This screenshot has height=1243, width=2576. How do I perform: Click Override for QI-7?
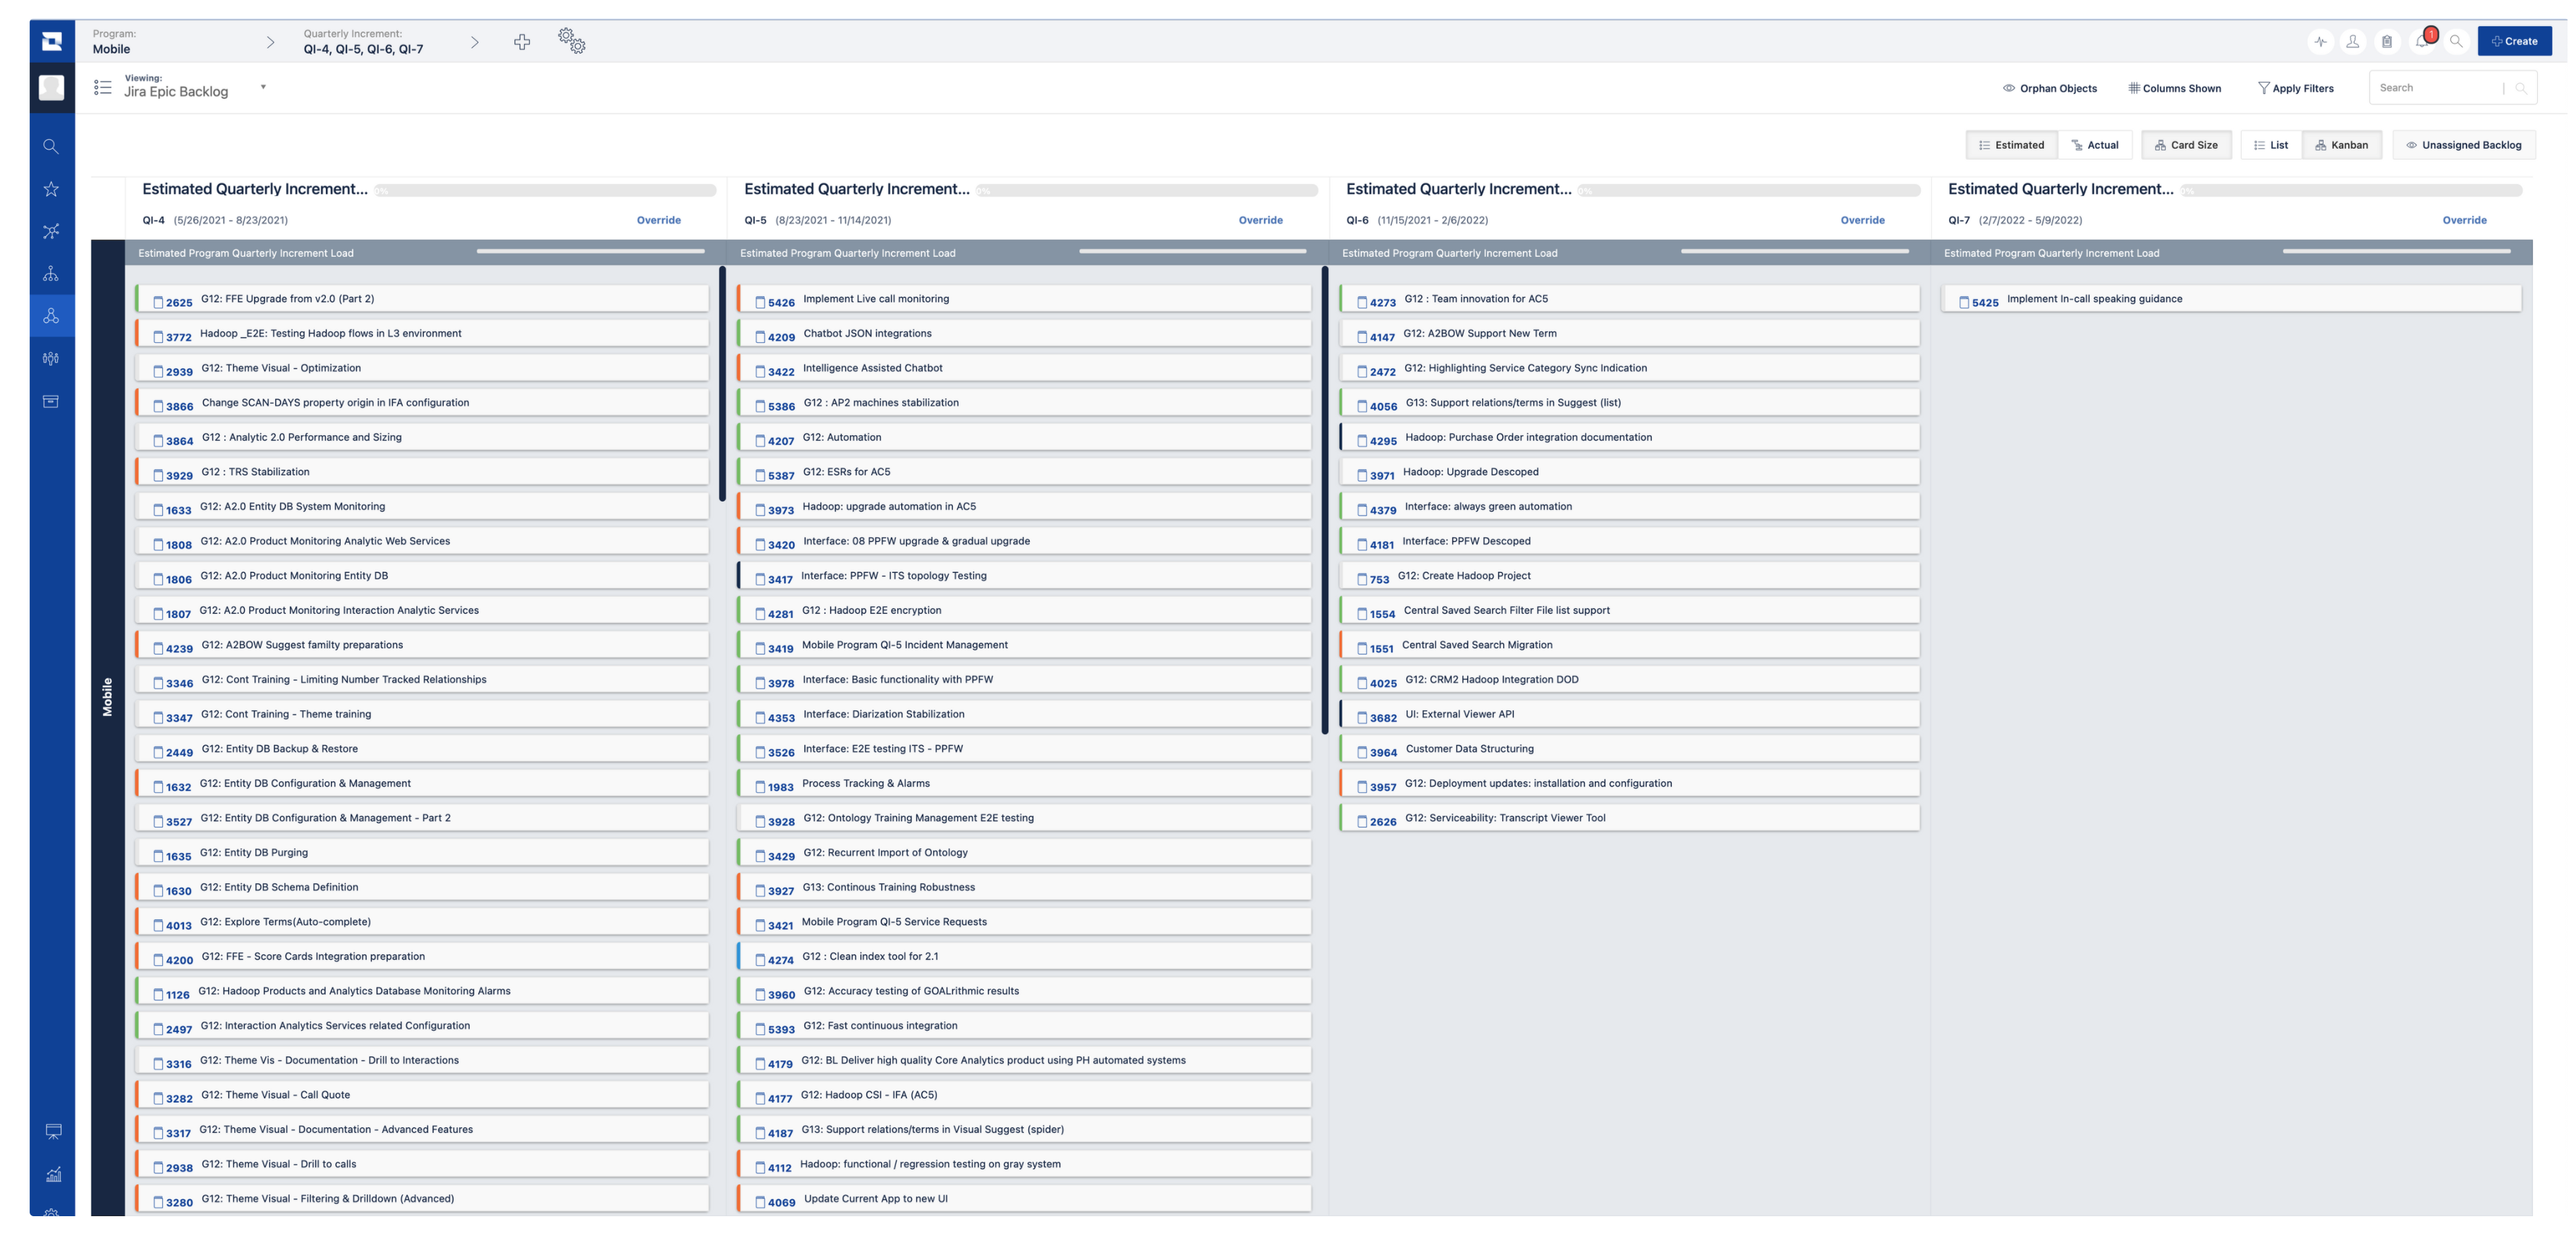(x=2465, y=220)
